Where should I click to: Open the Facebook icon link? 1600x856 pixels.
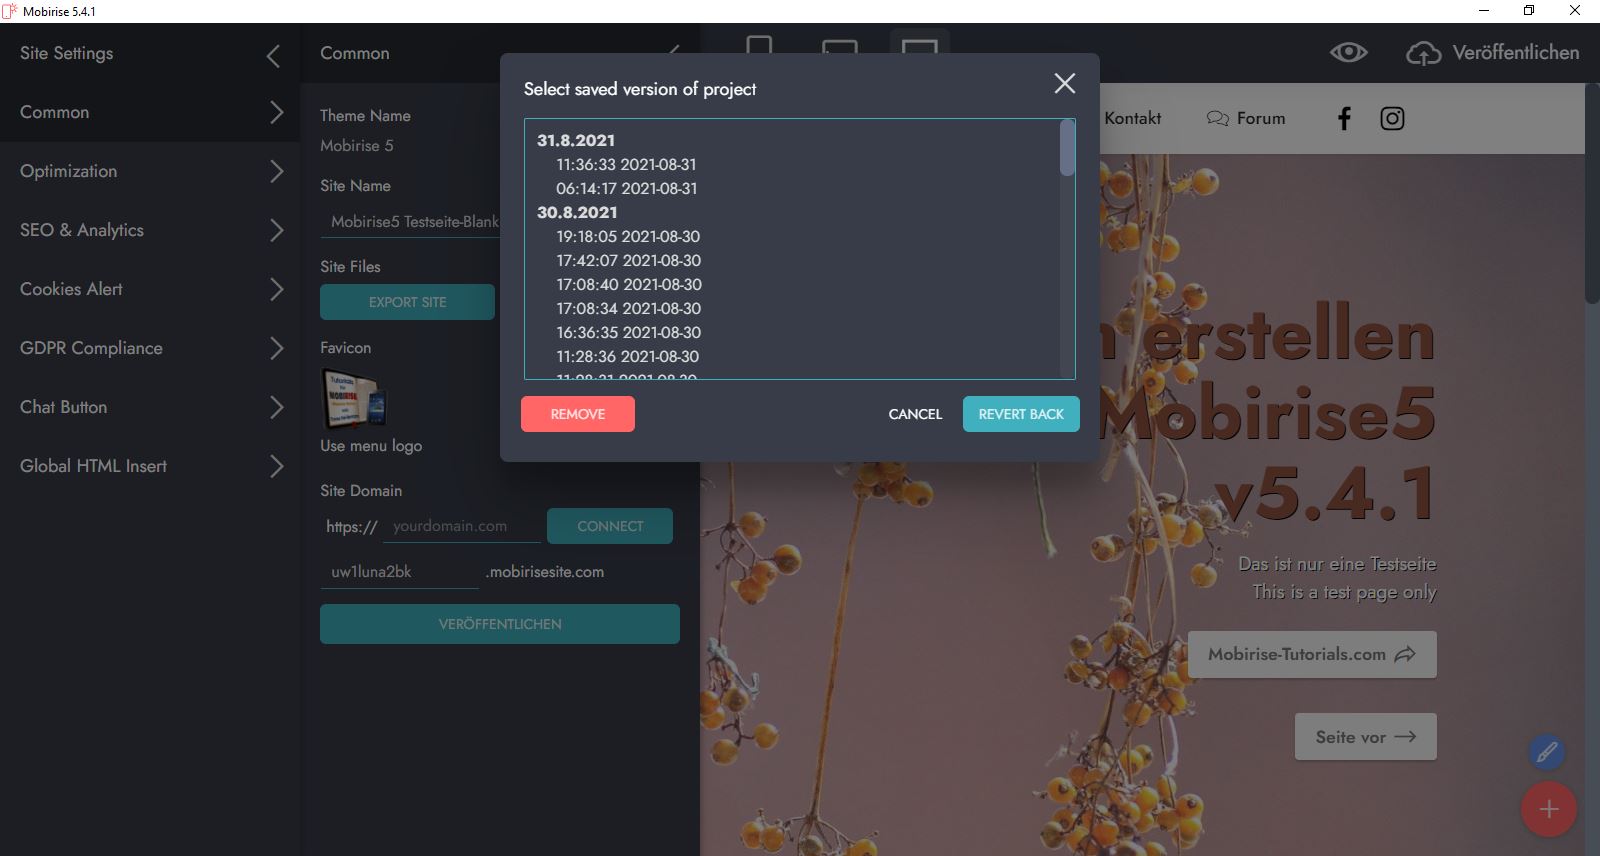[x=1344, y=119]
